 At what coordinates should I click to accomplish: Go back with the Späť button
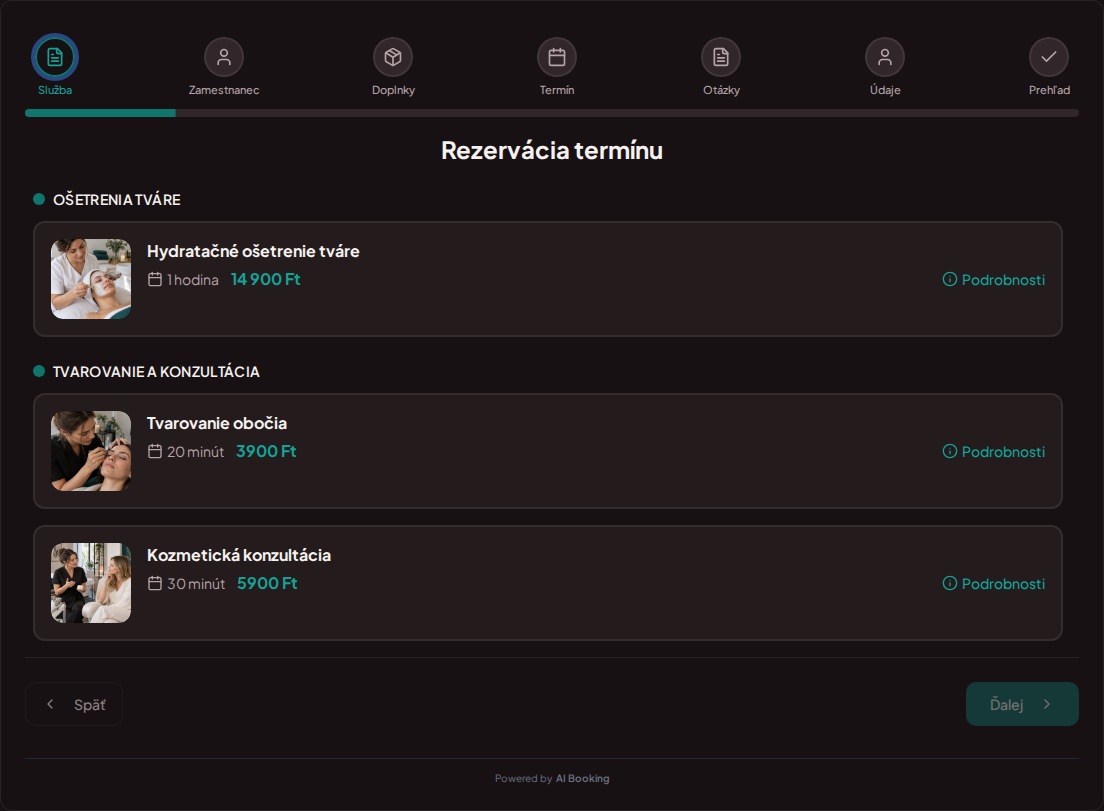(x=74, y=704)
